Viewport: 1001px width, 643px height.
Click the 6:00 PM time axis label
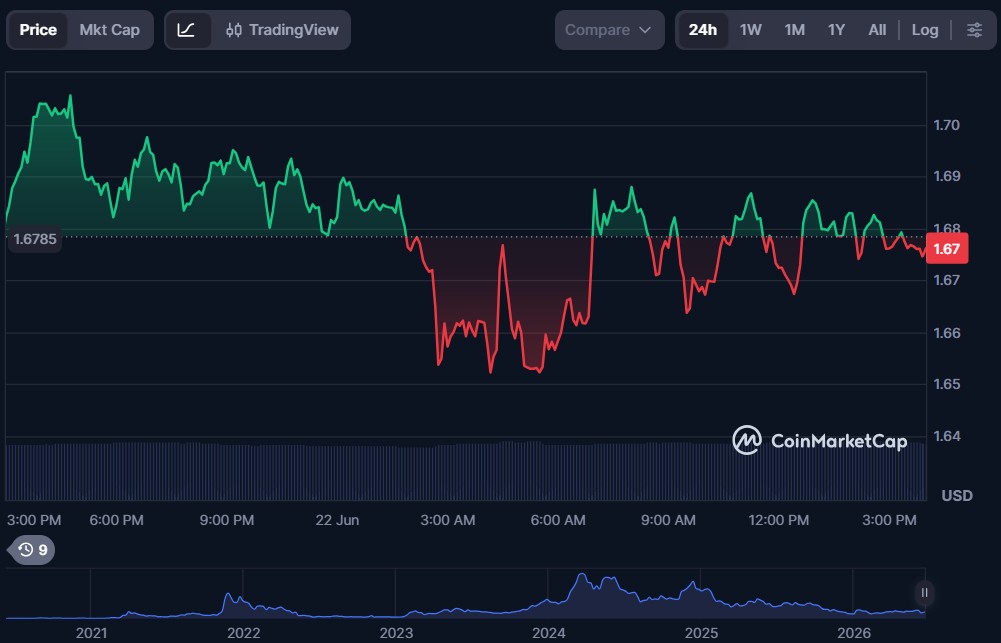(116, 520)
